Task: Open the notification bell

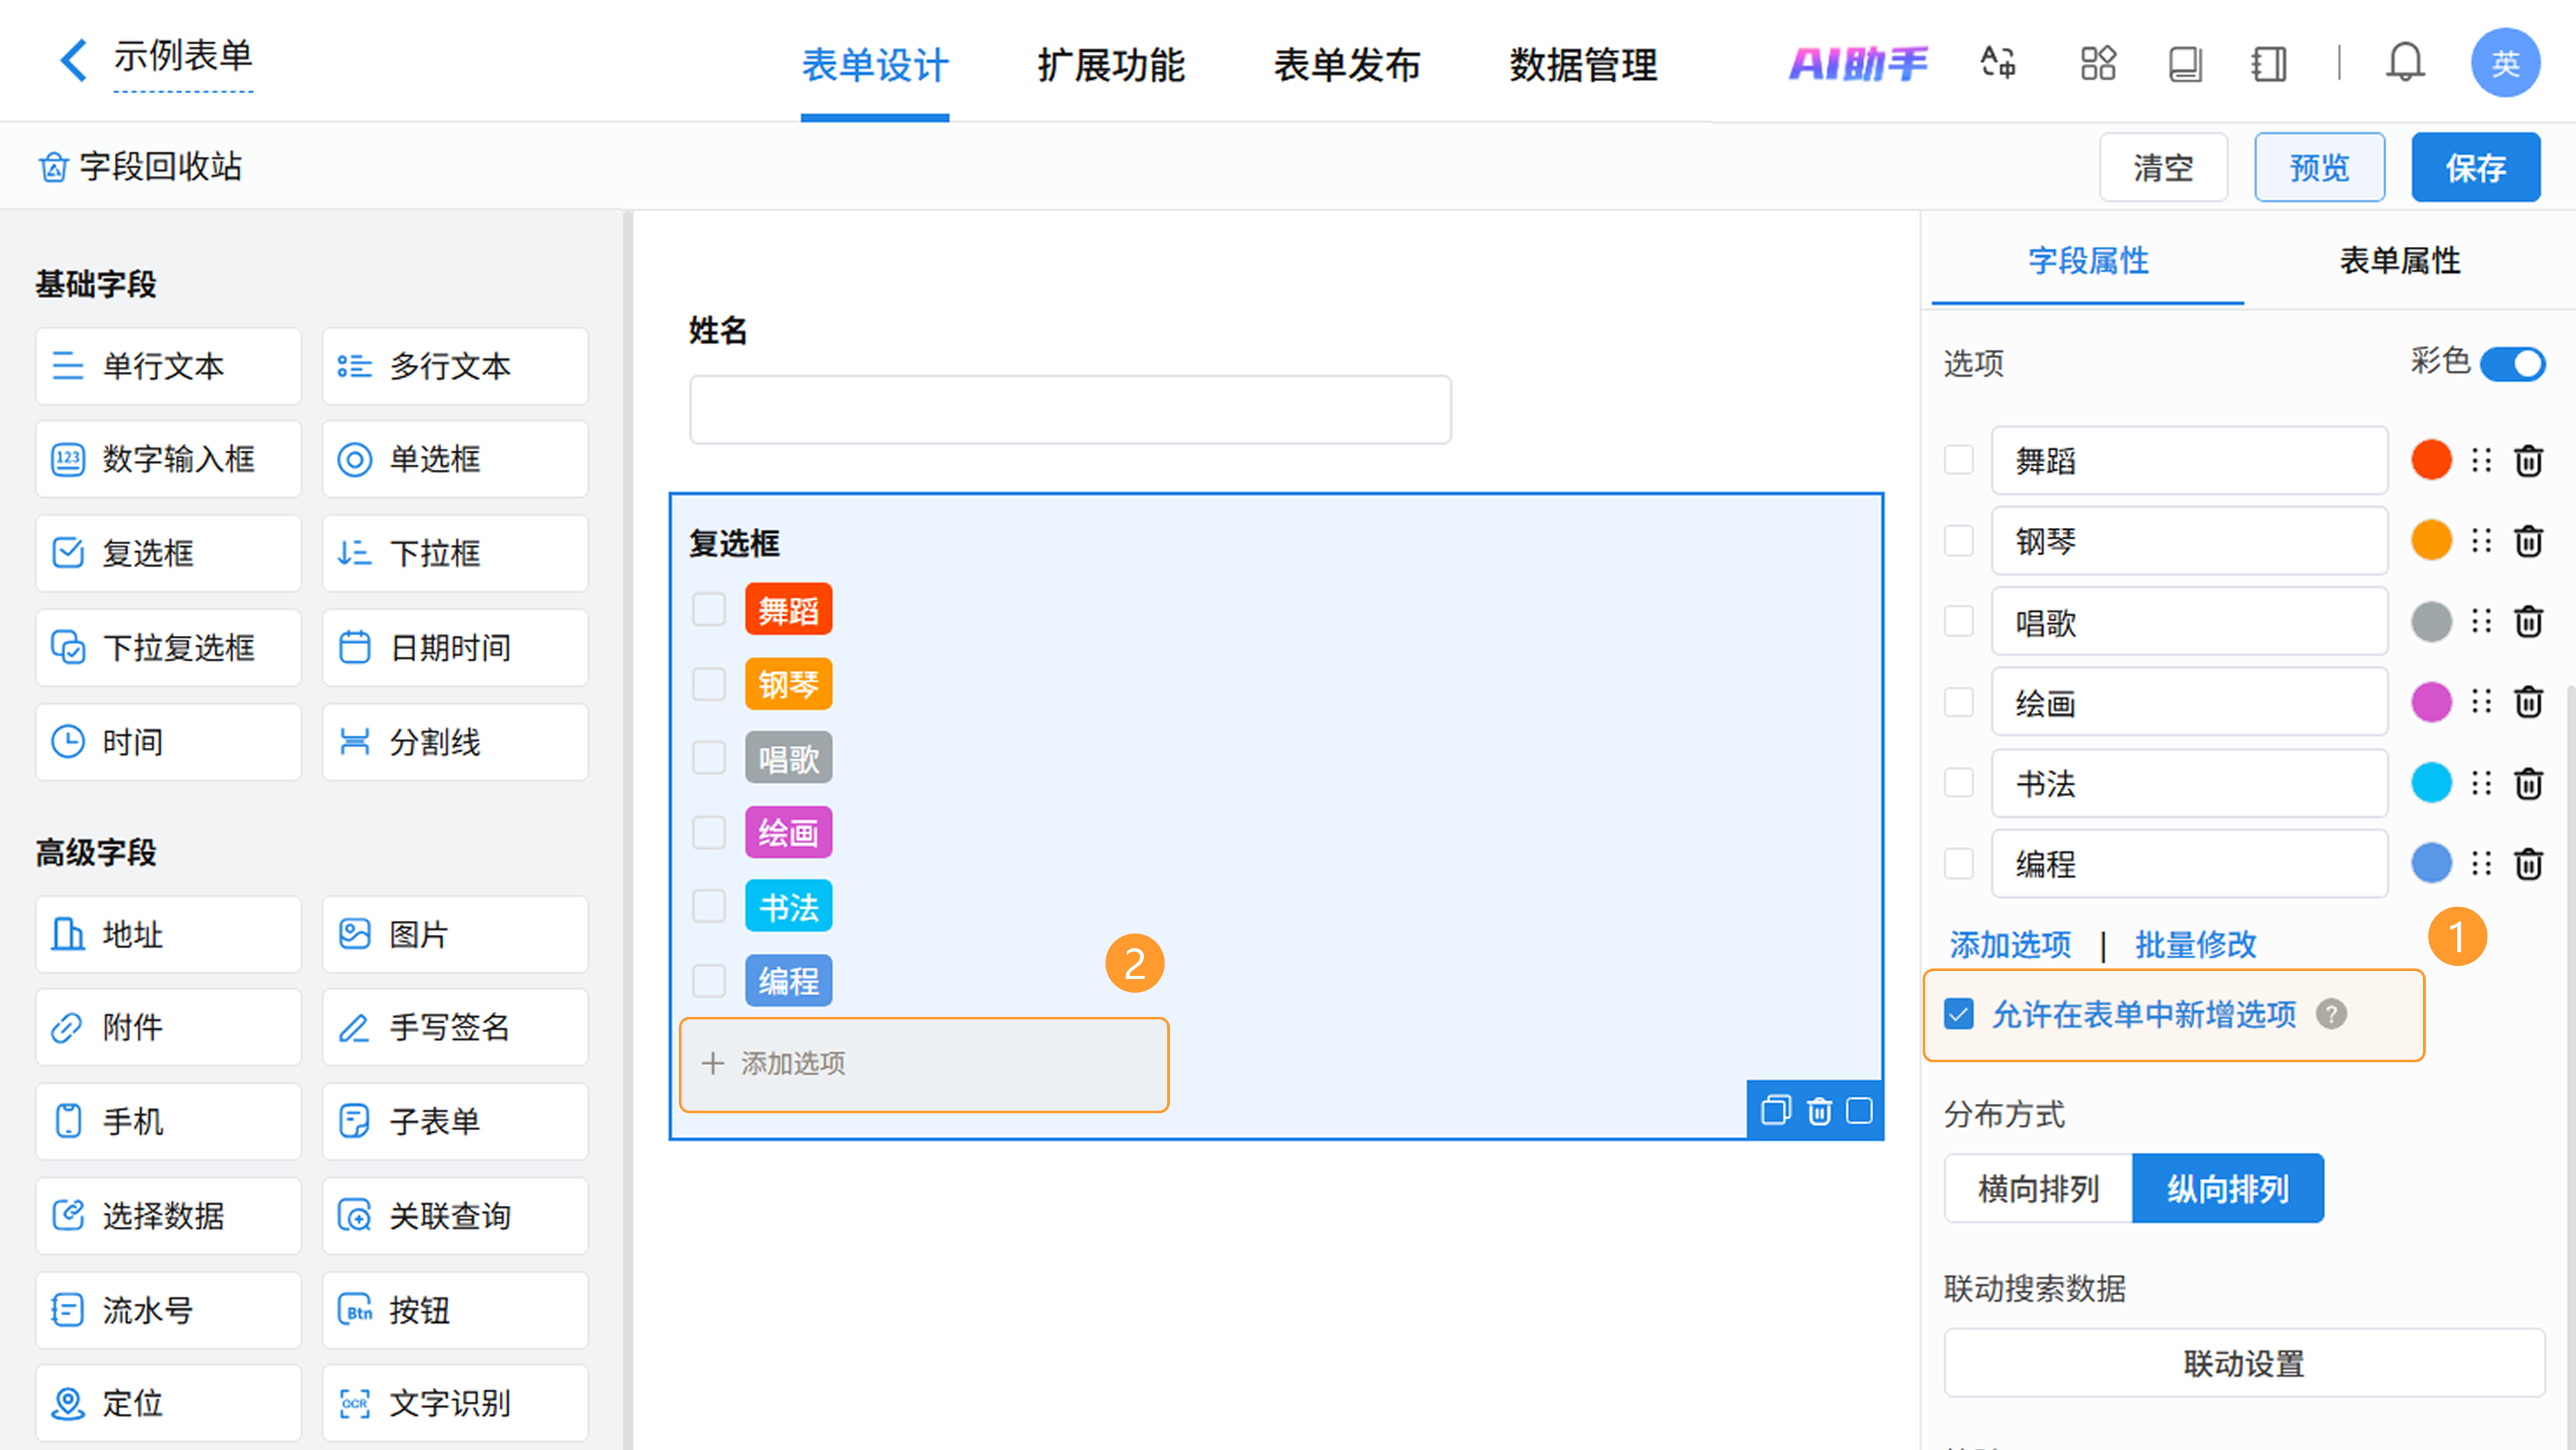Action: (x=2404, y=63)
